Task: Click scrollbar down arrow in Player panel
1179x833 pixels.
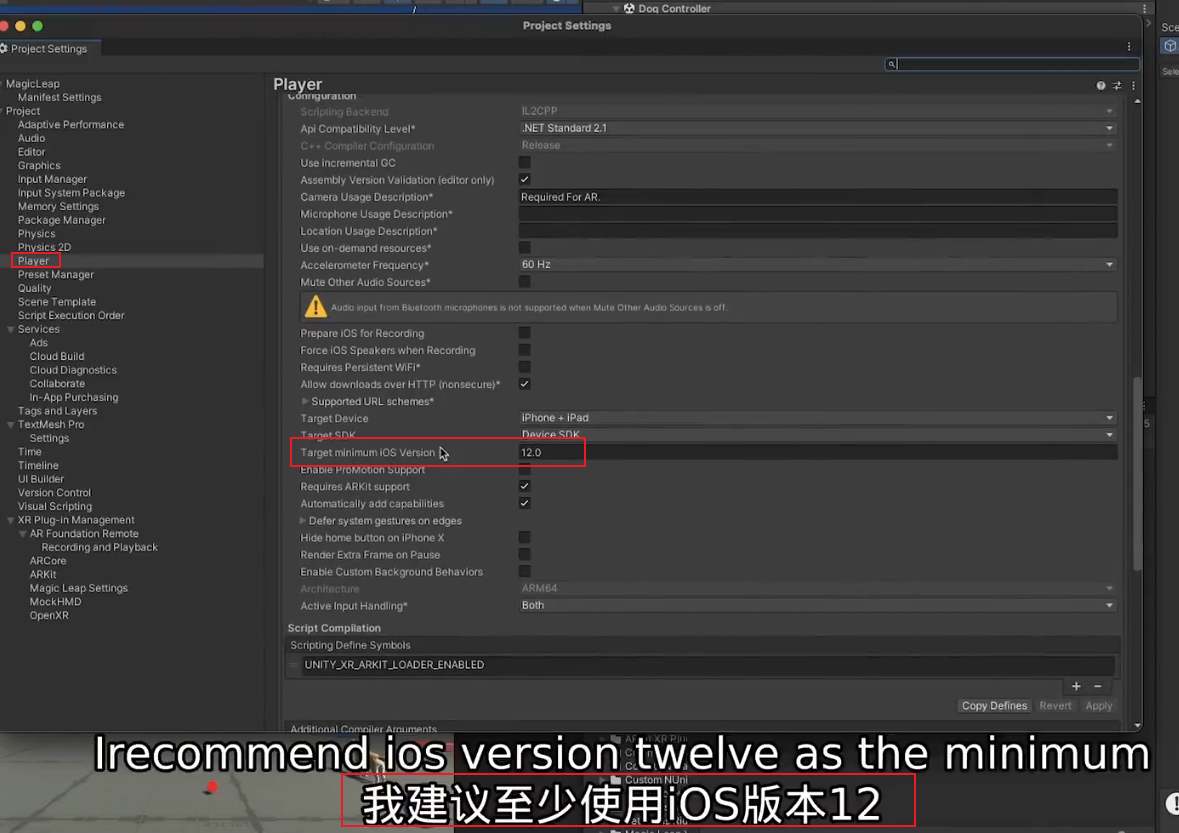Action: 1138,725
